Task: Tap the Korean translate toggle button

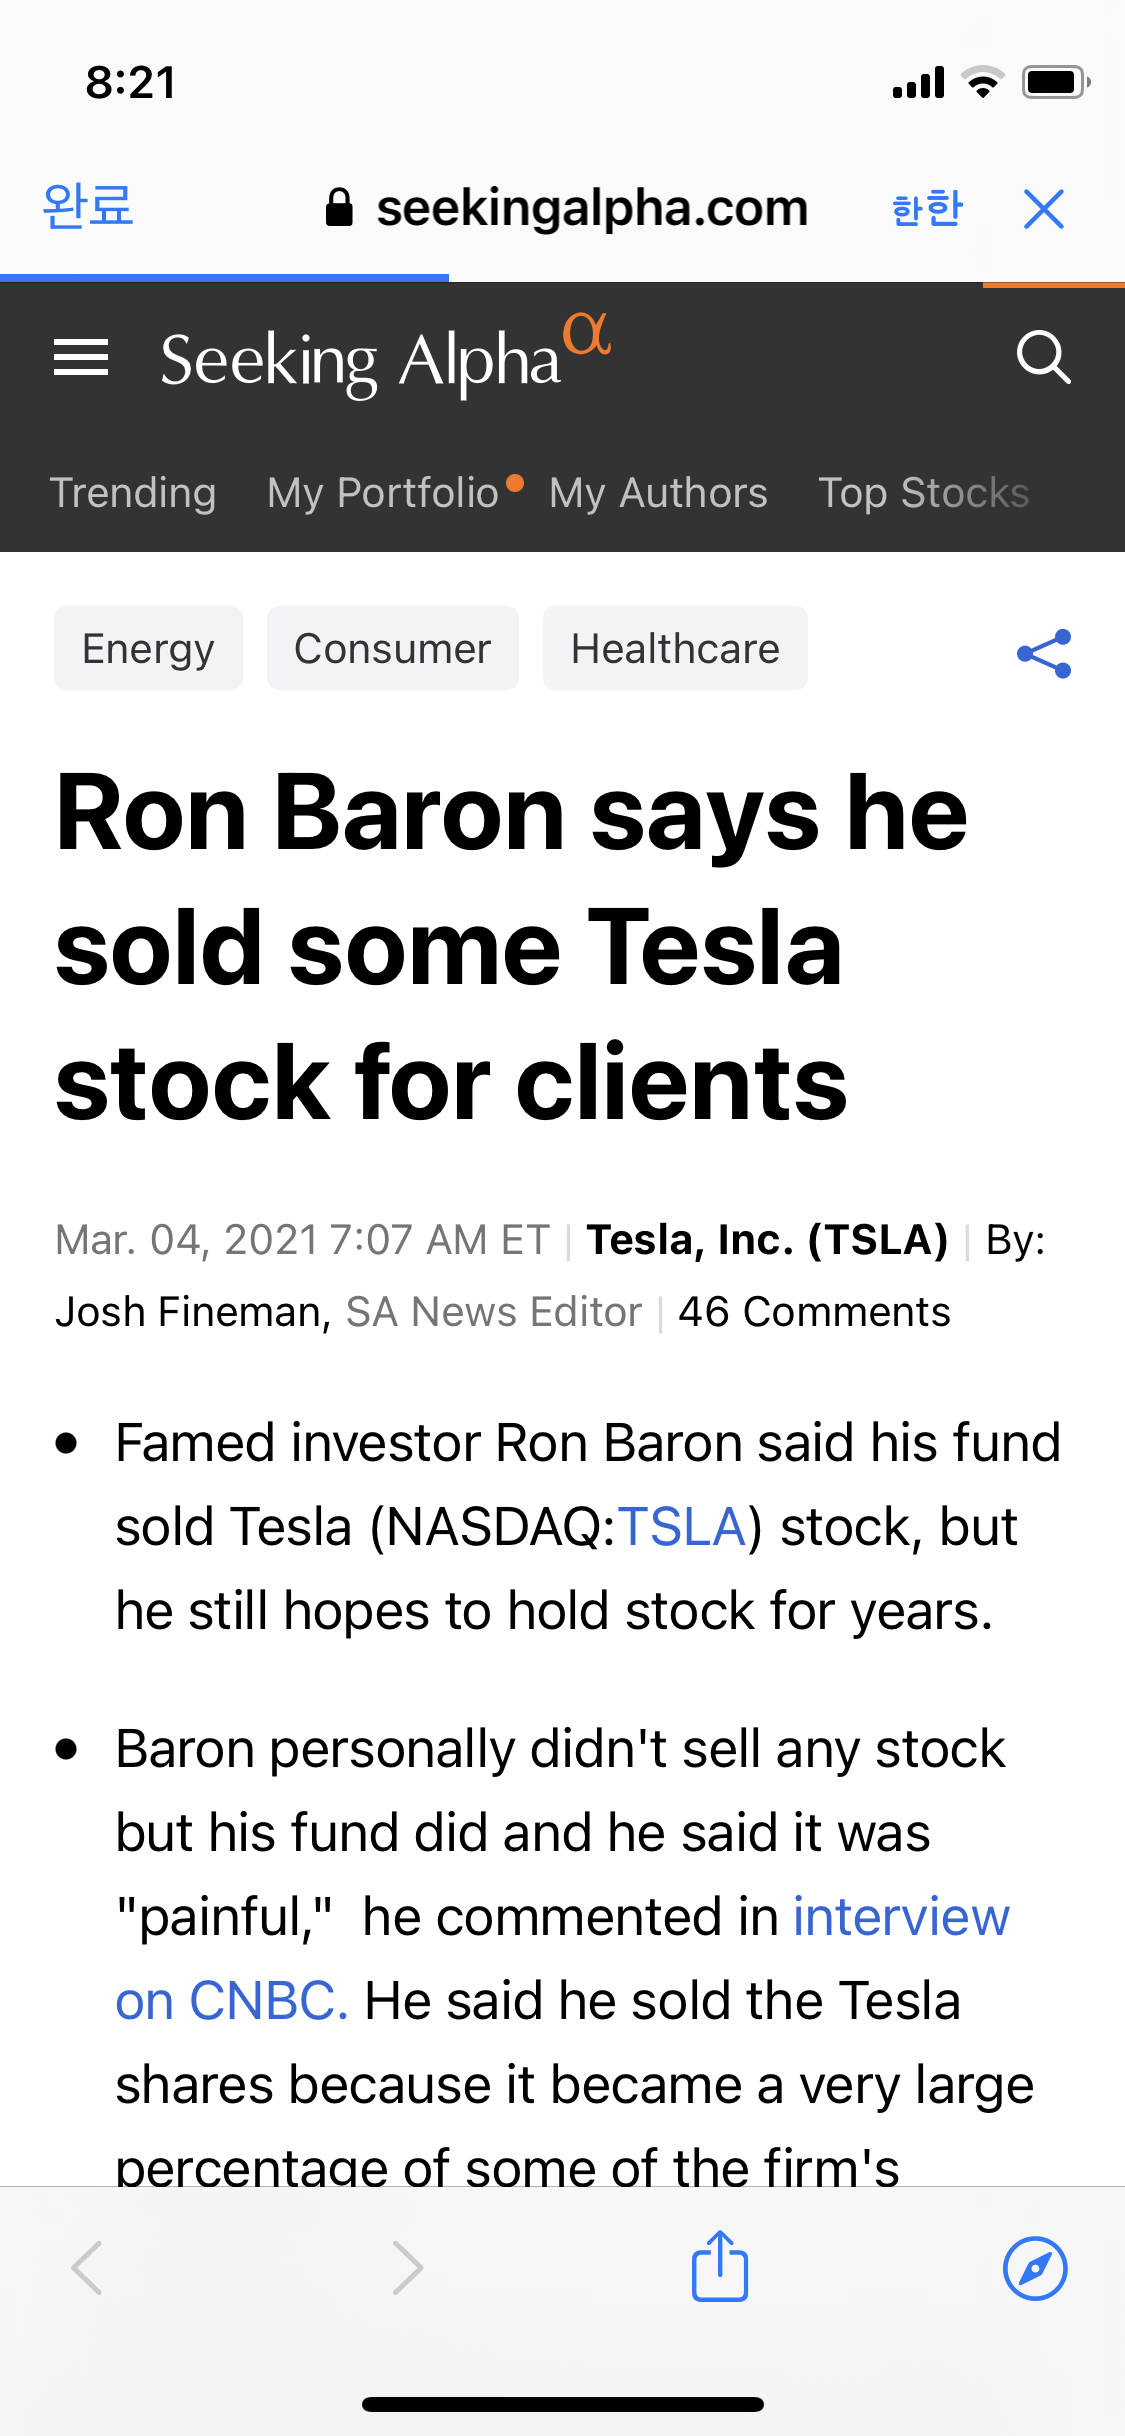Action: (927, 209)
